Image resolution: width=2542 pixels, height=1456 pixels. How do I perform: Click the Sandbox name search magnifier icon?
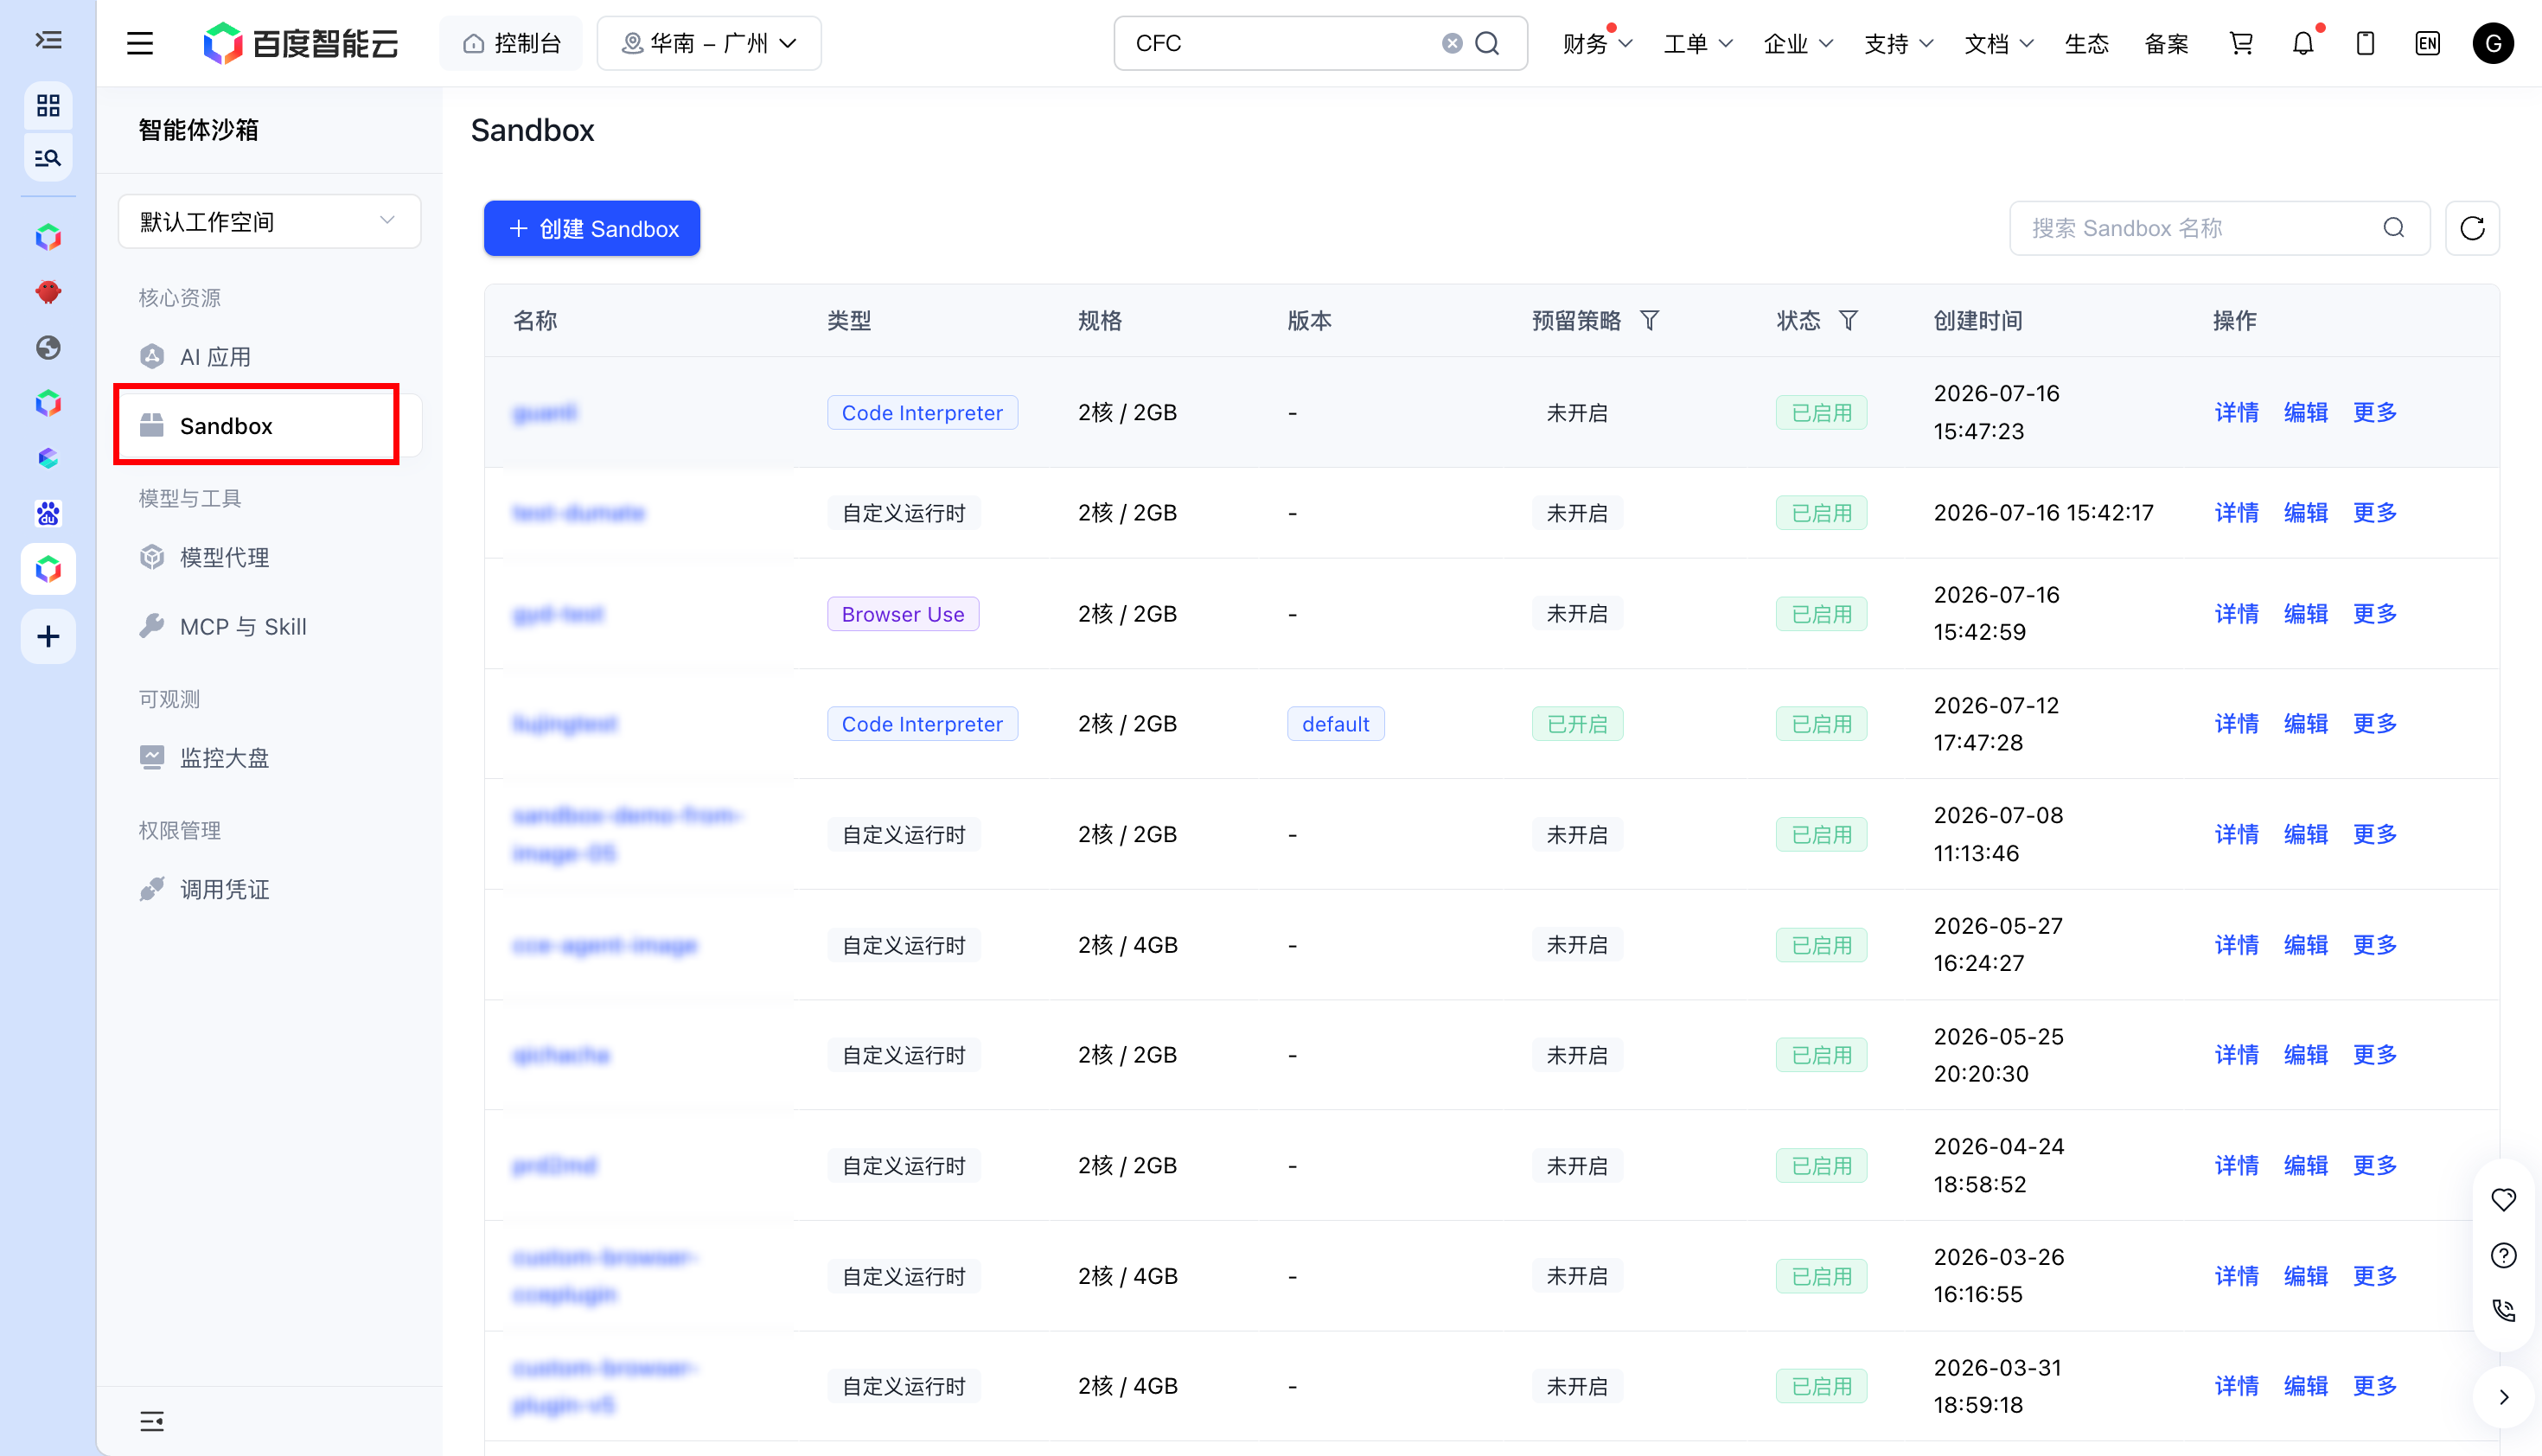(2394, 228)
